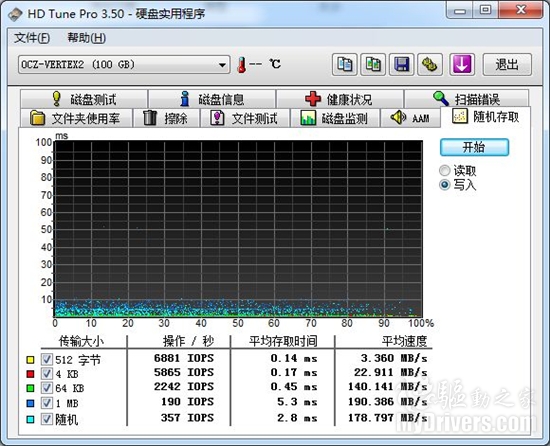Click the 5865 IOPS value
Image resolution: width=550 pixels, height=446 pixels.
click(x=184, y=372)
